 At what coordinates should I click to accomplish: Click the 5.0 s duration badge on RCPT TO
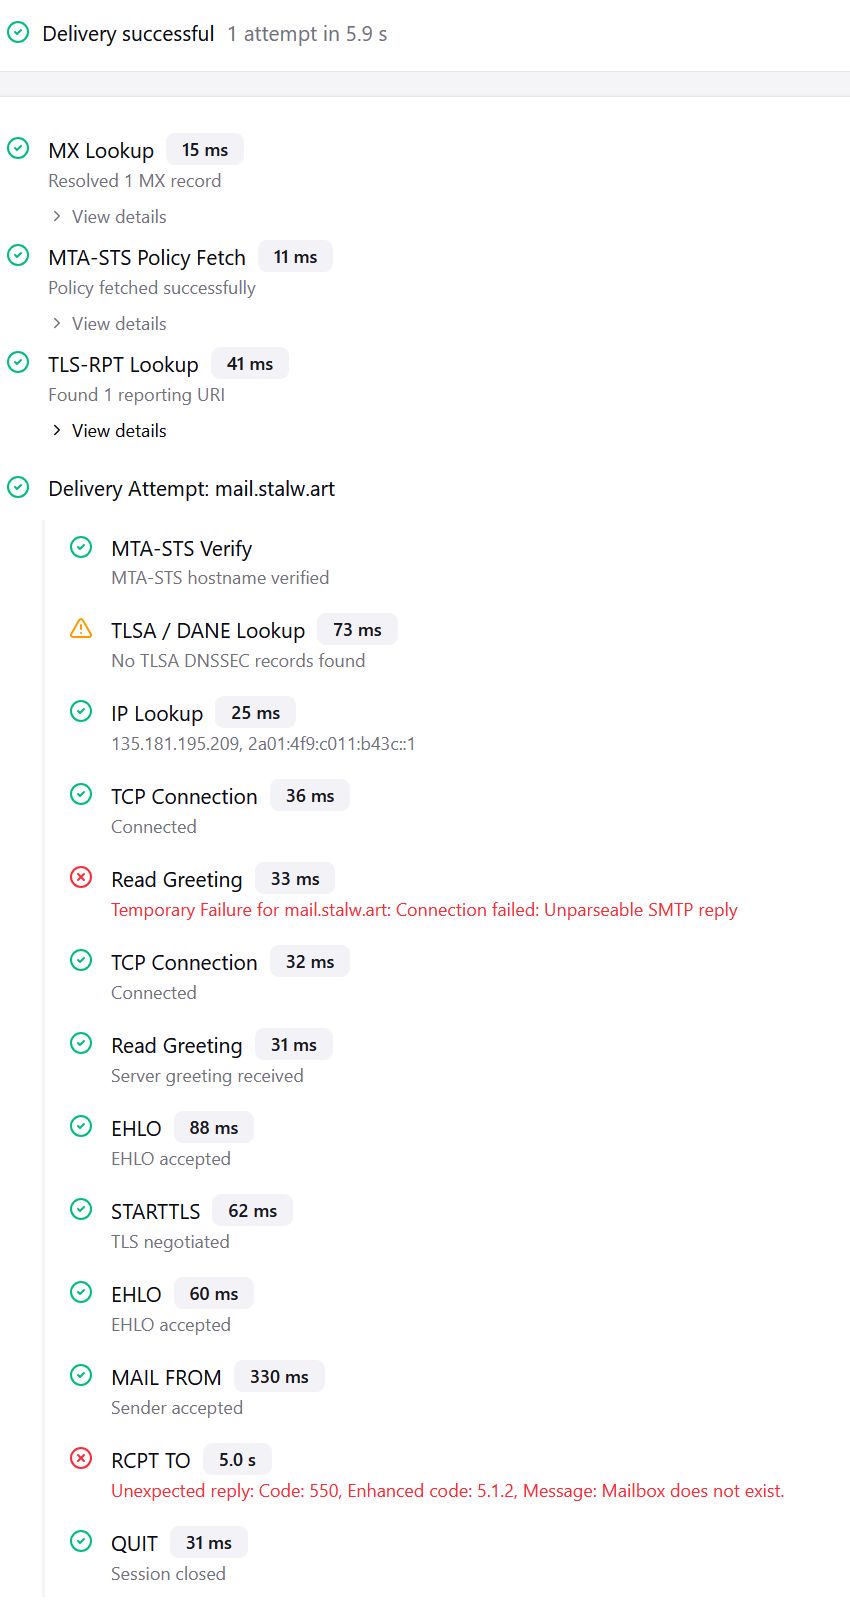point(237,1460)
